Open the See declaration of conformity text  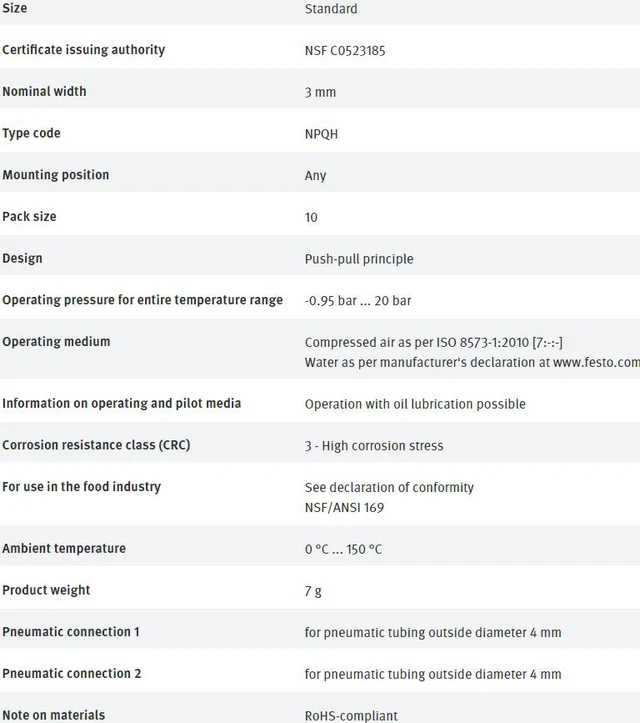pyautogui.click(x=389, y=487)
